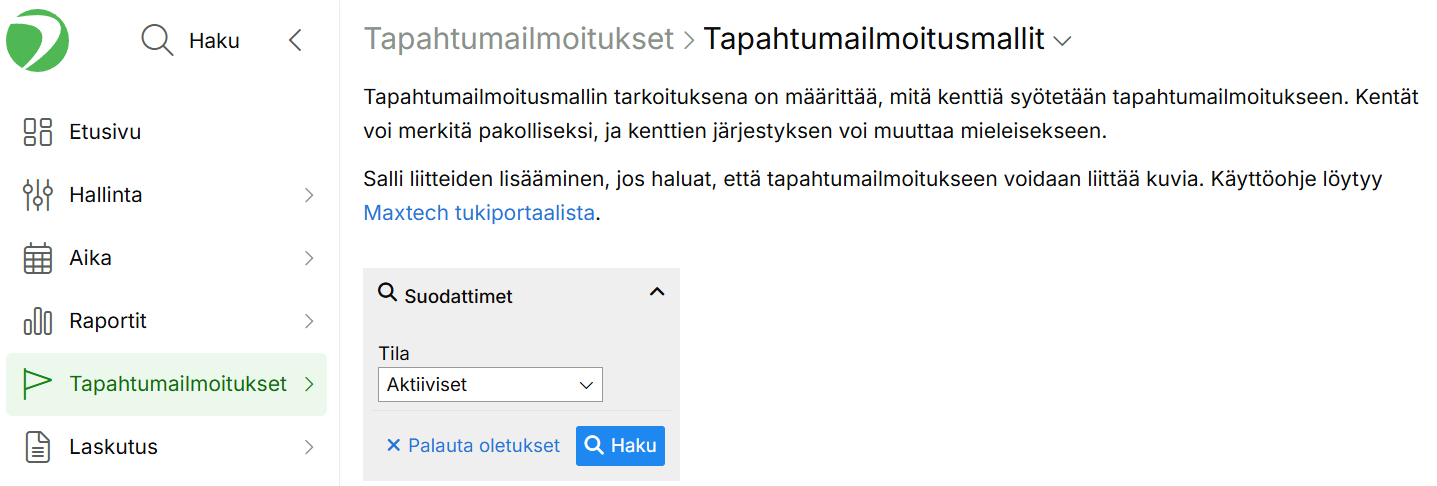Click the Hallinta sliders icon
This screenshot has height=486, width=1437.
coord(37,195)
